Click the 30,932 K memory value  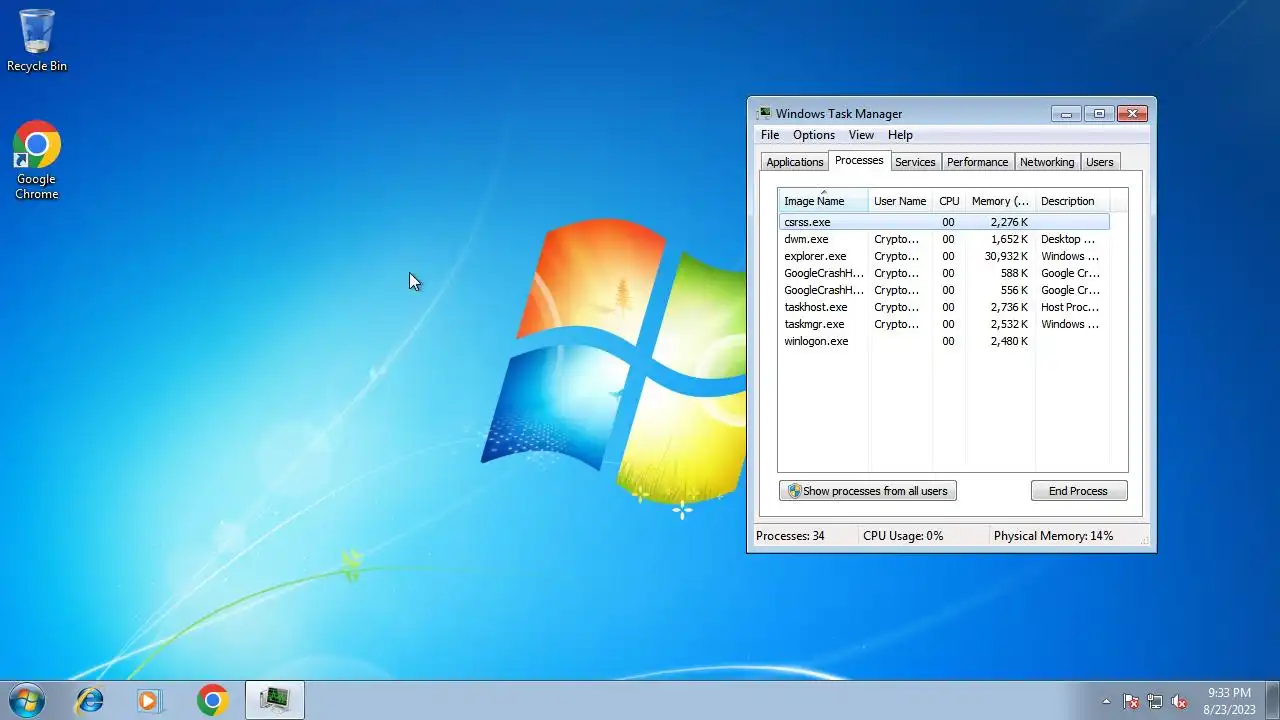tap(1006, 256)
